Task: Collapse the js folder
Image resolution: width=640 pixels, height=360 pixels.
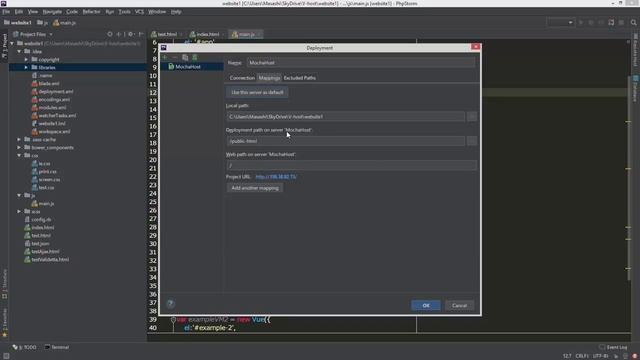Action: click(x=19, y=196)
